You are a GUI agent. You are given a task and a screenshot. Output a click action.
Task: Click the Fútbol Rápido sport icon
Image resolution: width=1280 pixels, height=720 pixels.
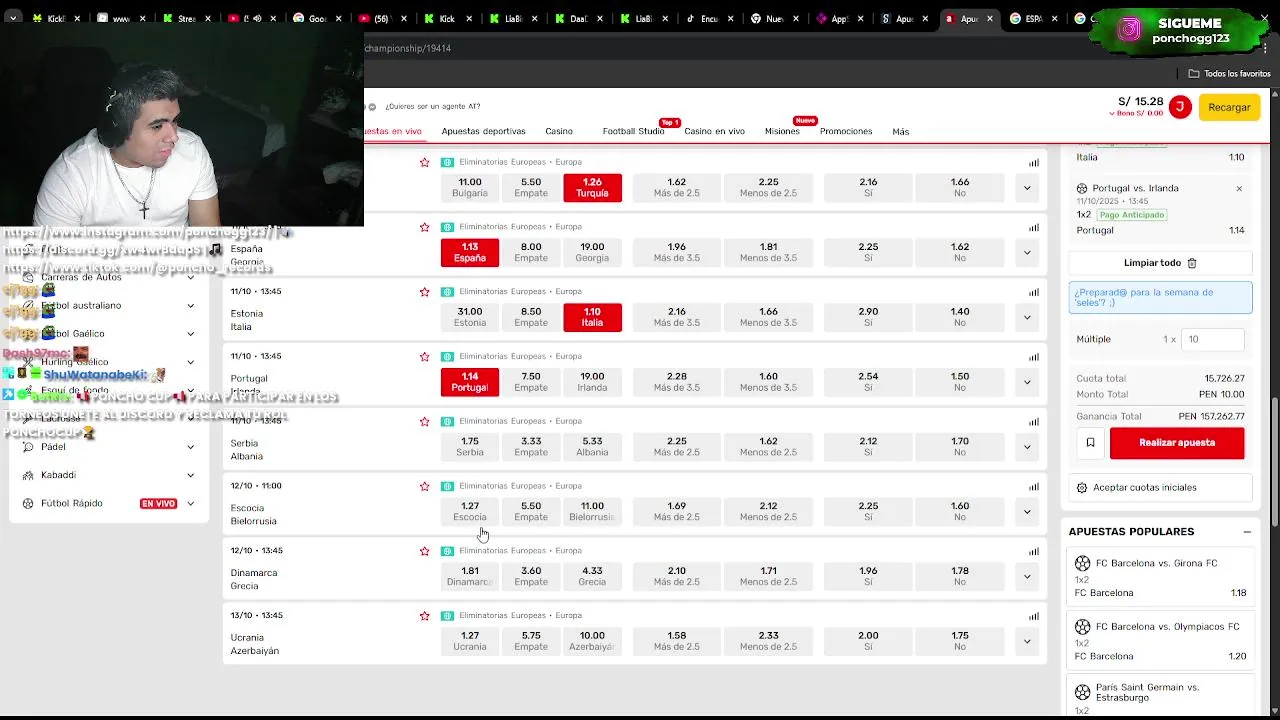coord(28,504)
